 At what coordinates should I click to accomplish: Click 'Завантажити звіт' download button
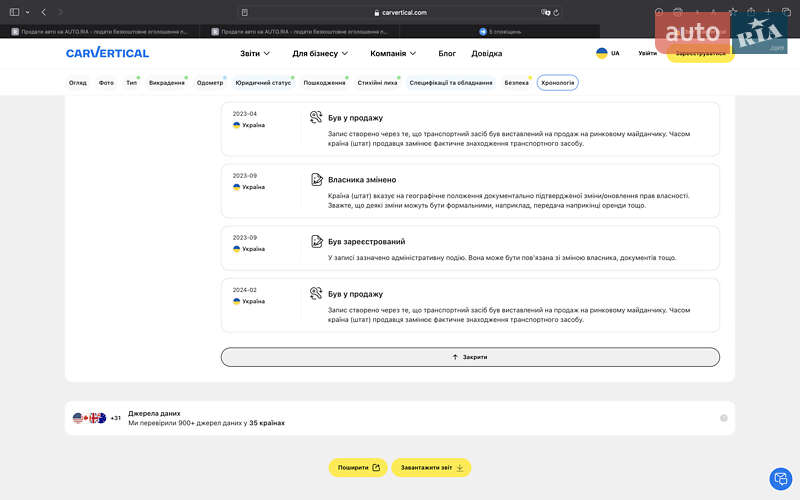pos(431,467)
